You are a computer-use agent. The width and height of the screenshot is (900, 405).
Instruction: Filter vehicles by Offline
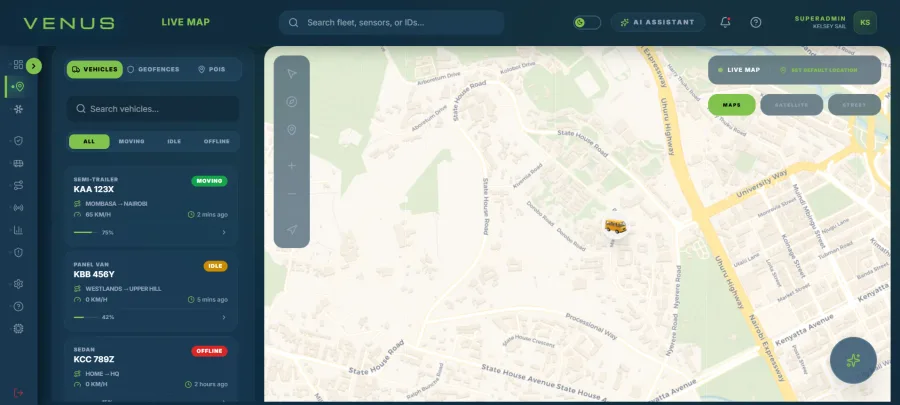click(x=216, y=141)
